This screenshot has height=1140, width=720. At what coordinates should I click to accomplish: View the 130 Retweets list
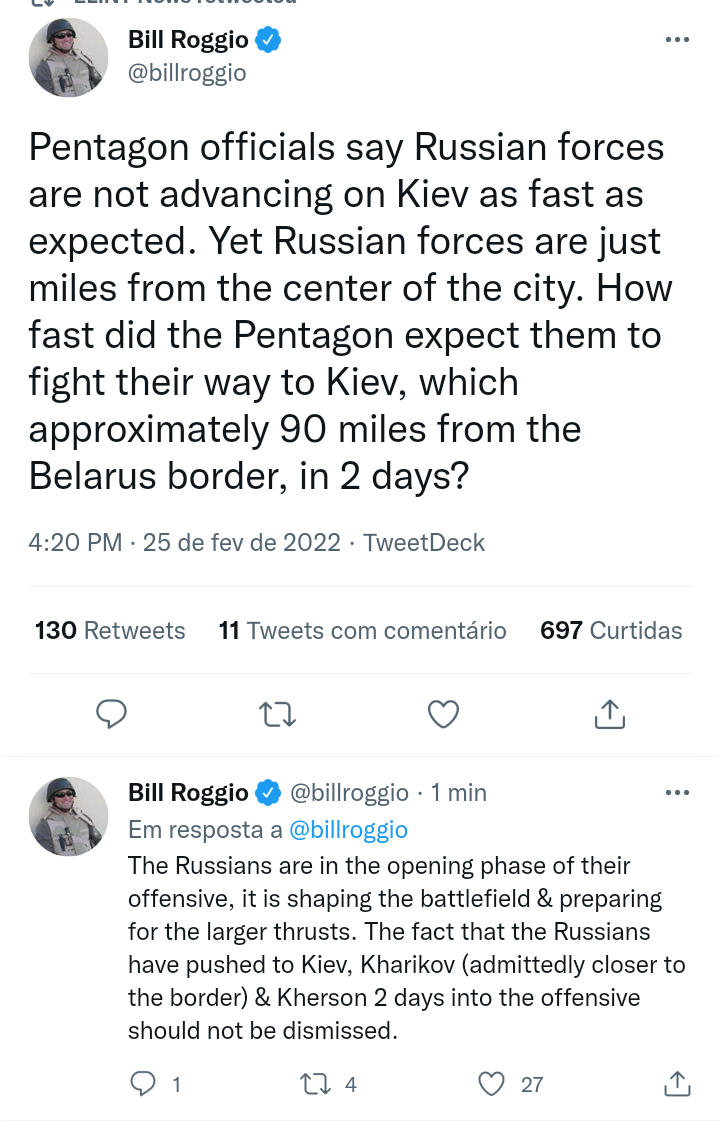[x=110, y=631]
